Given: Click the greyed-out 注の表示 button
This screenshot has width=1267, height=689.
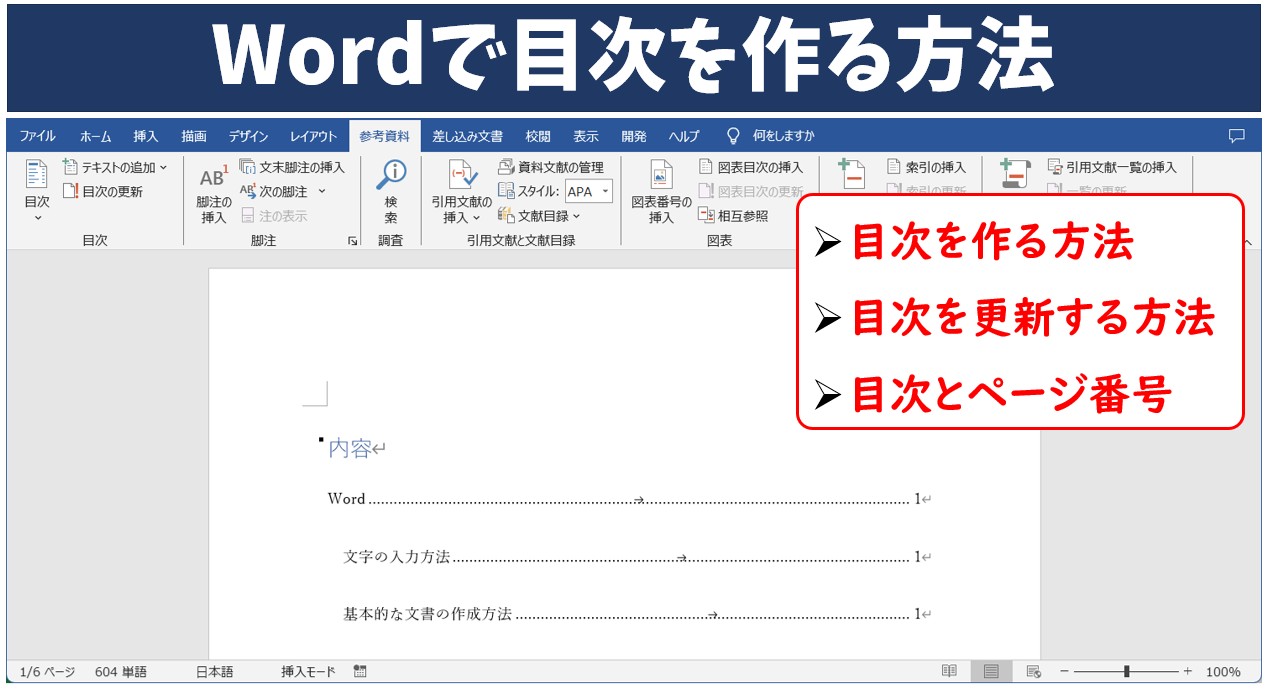Looking at the screenshot, I should [274, 215].
